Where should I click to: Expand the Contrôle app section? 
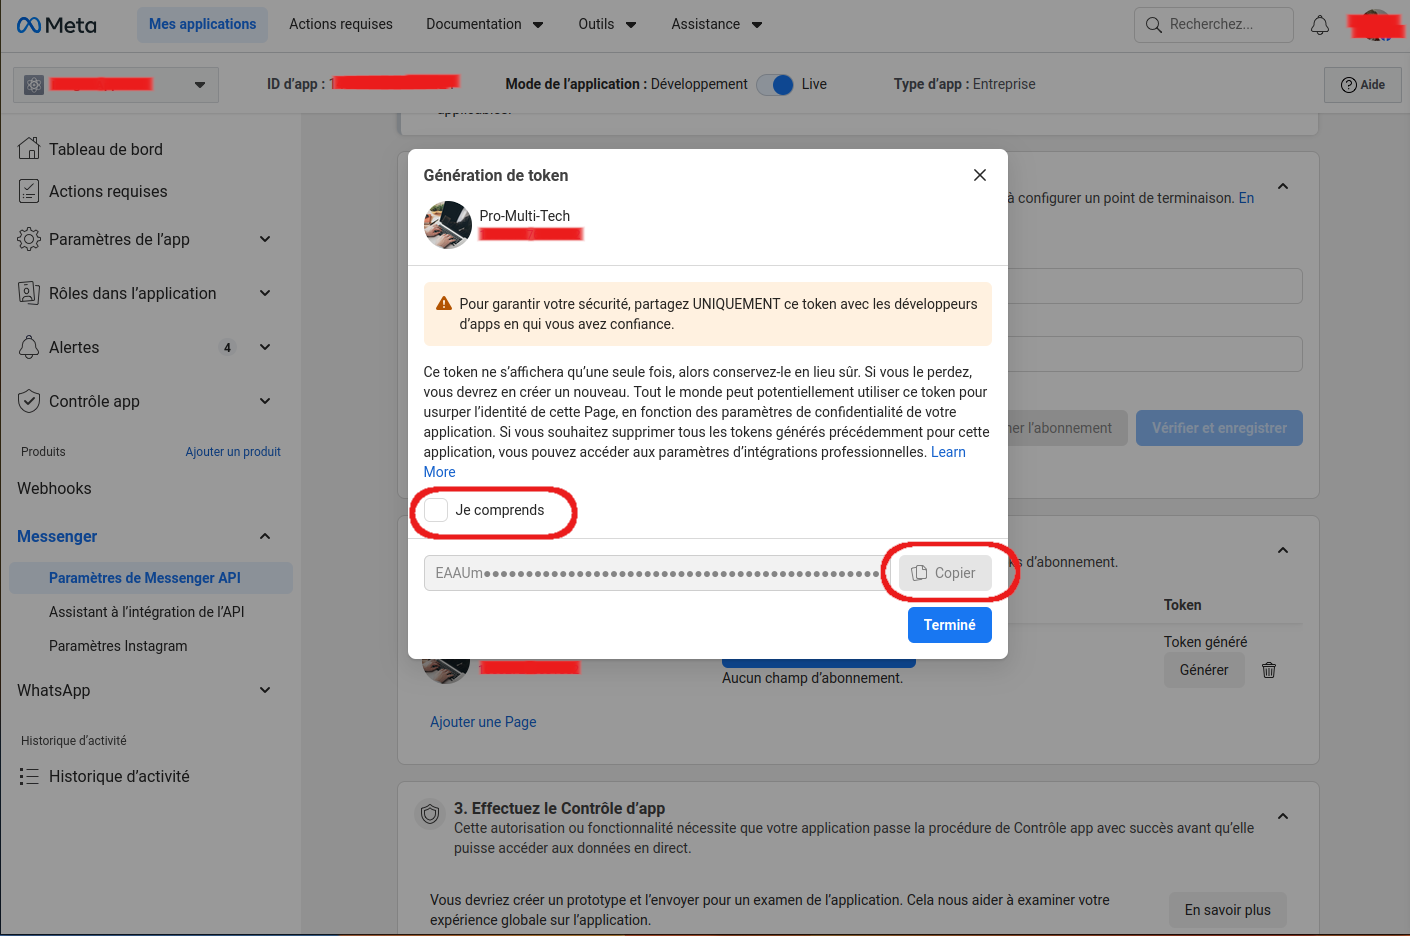(265, 401)
